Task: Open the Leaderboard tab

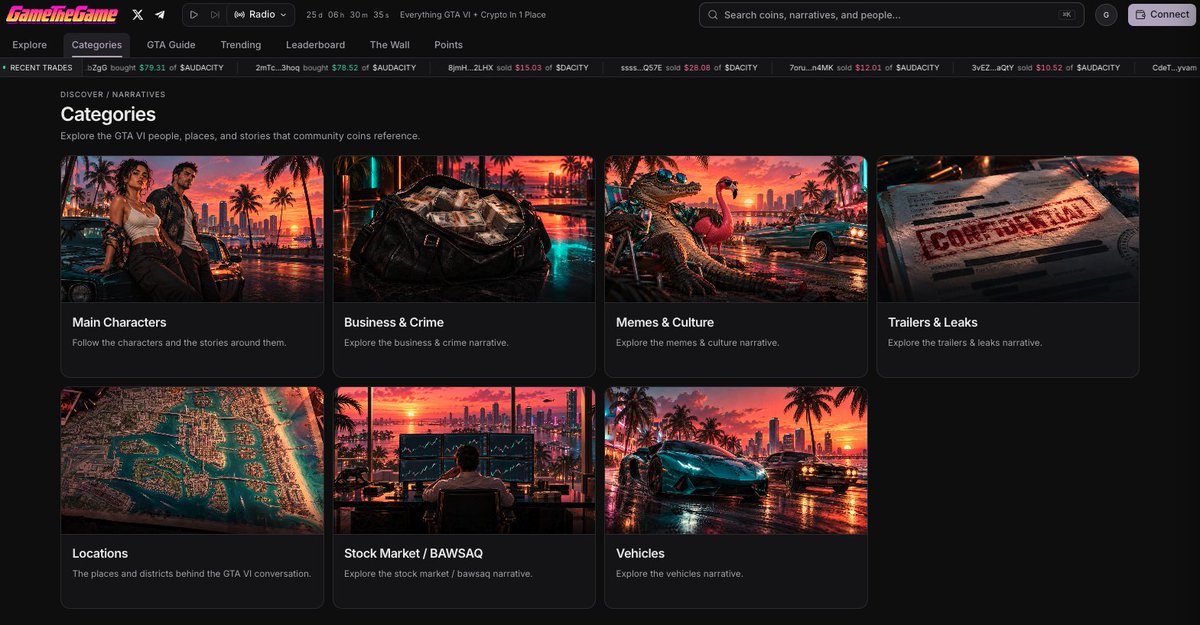Action: click(315, 45)
